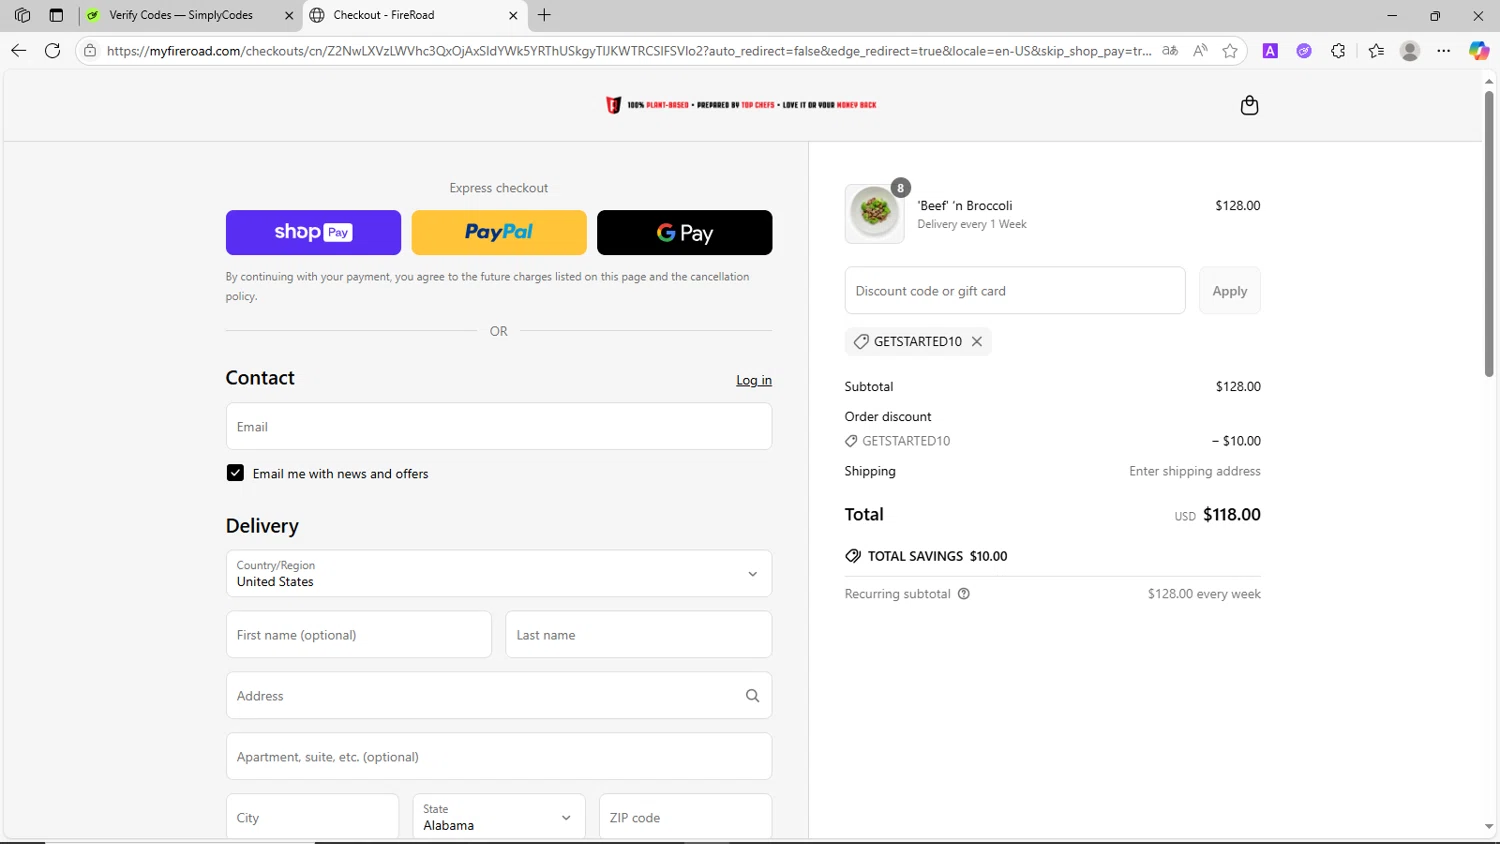
Task: Click the 'Beef' 'n Broccoli product name
Action: 965,206
